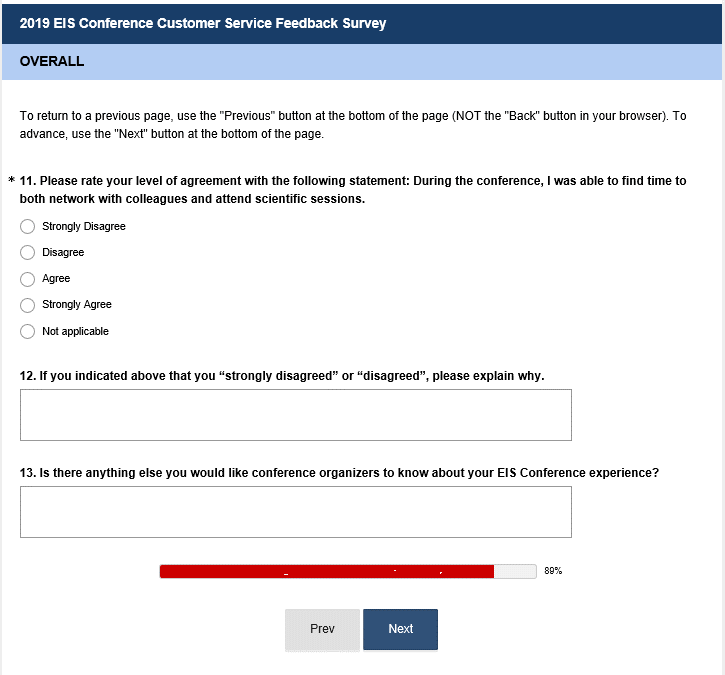Pick the Strongly Agree radio button
The width and height of the screenshot is (725, 675).
[28, 305]
